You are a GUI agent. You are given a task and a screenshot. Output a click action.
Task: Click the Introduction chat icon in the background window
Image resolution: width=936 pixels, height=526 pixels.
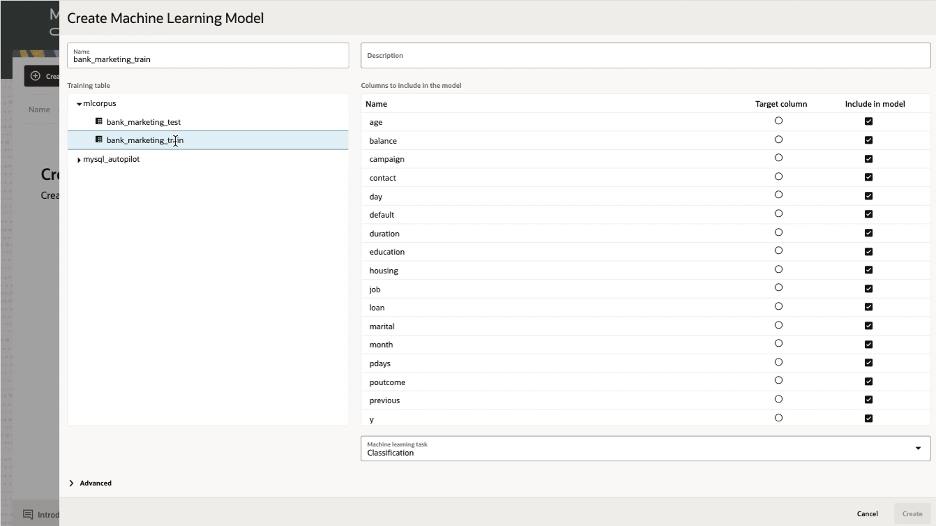click(28, 514)
